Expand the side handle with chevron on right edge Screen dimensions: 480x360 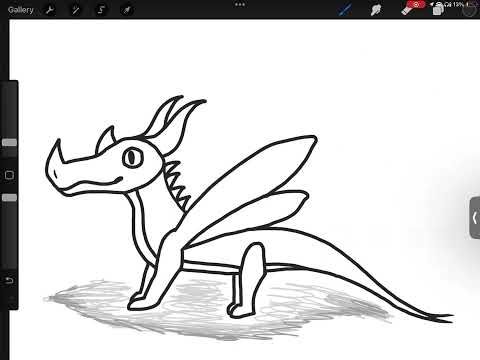click(x=475, y=218)
